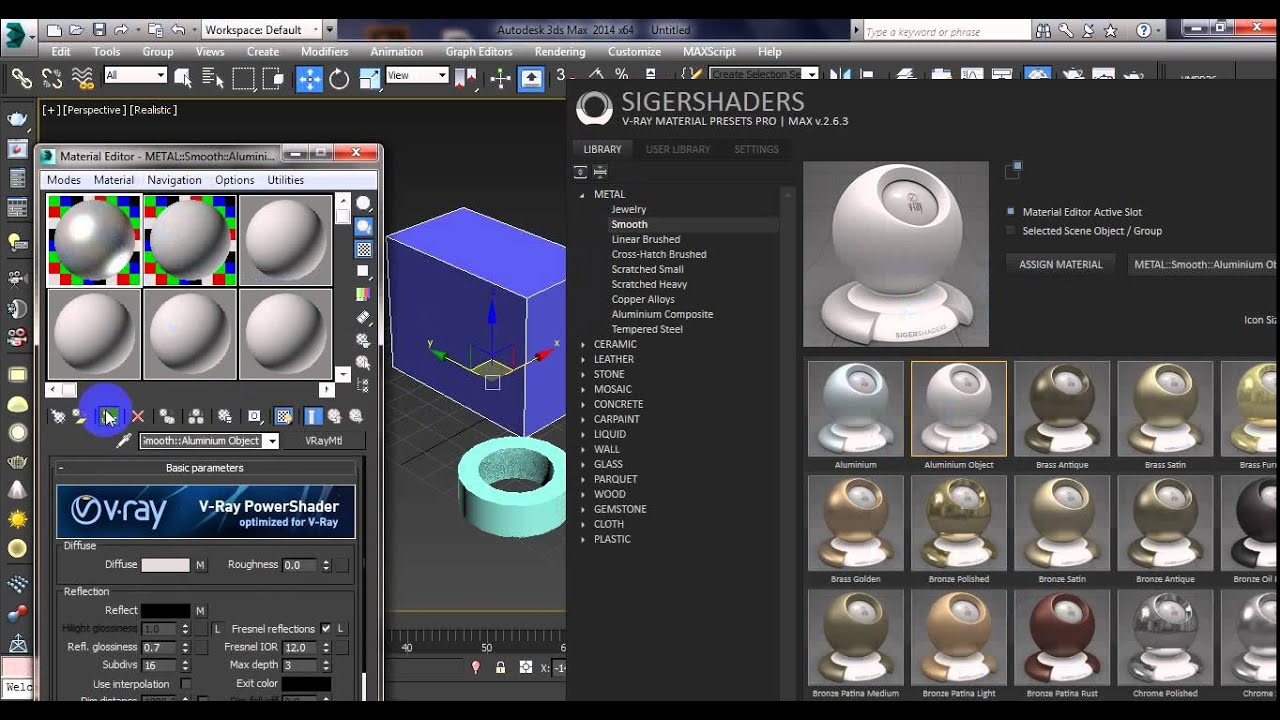Toggle the L lock beside Fresnel reflections
The image size is (1280, 720).
[x=341, y=629]
